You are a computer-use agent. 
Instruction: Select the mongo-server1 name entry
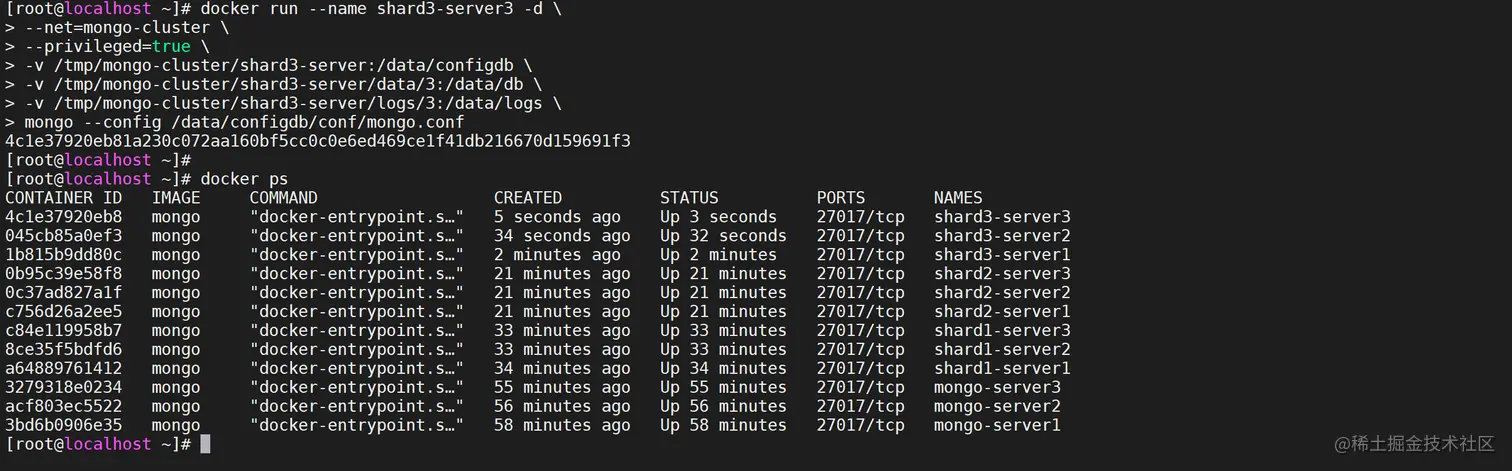[x=997, y=425]
